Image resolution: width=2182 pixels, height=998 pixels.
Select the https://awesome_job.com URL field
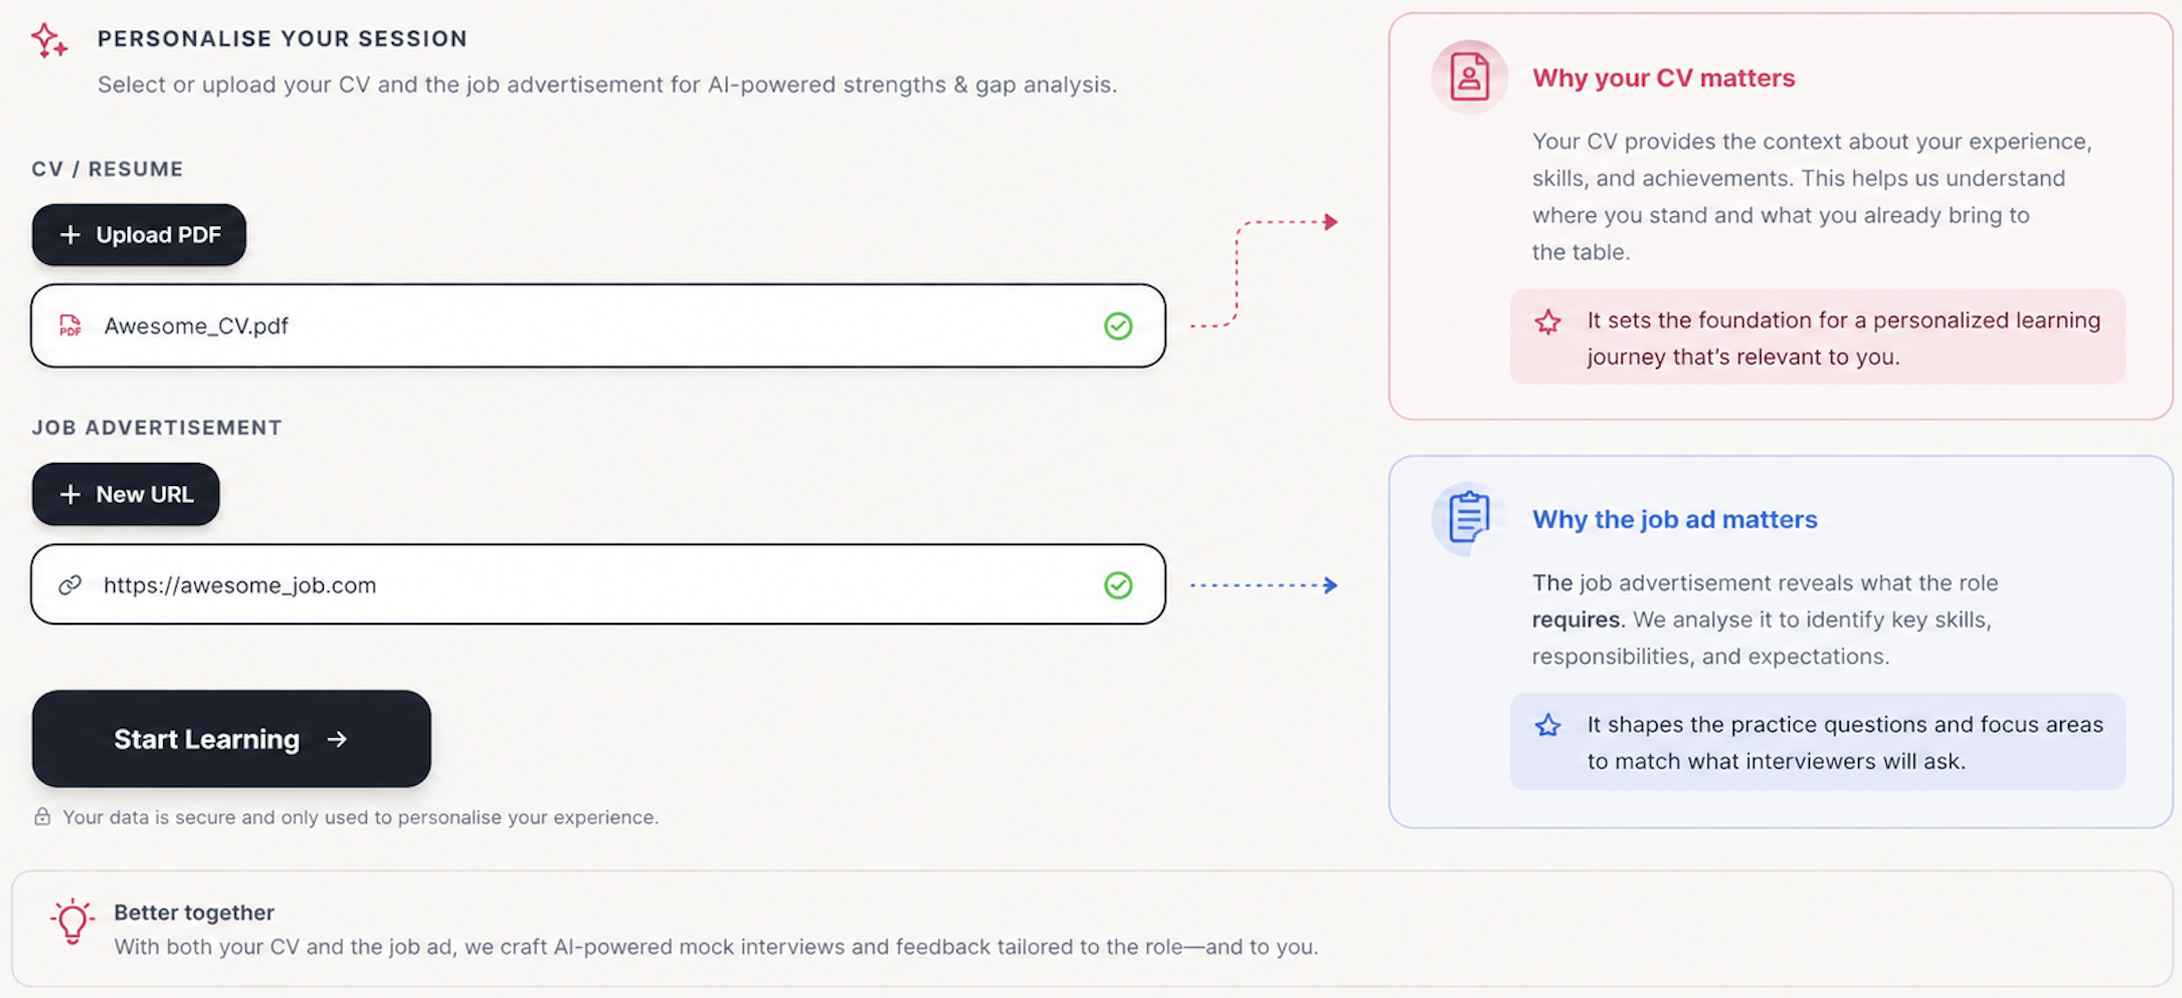coord(598,585)
